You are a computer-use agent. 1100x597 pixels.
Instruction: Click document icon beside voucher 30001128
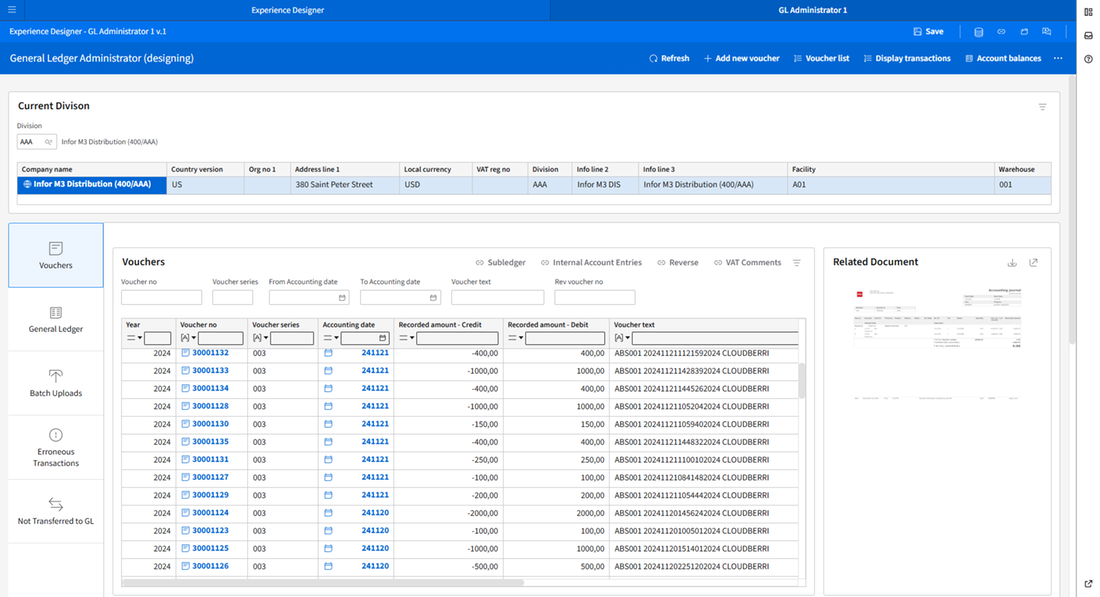pos(185,406)
